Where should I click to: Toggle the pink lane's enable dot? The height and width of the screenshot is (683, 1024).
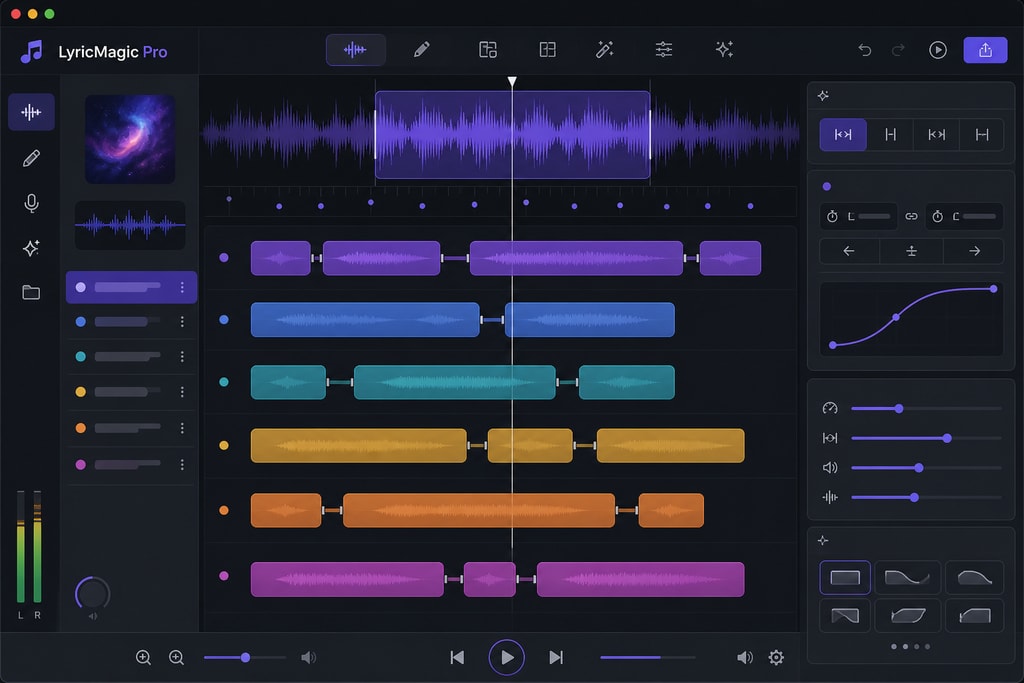click(x=224, y=576)
